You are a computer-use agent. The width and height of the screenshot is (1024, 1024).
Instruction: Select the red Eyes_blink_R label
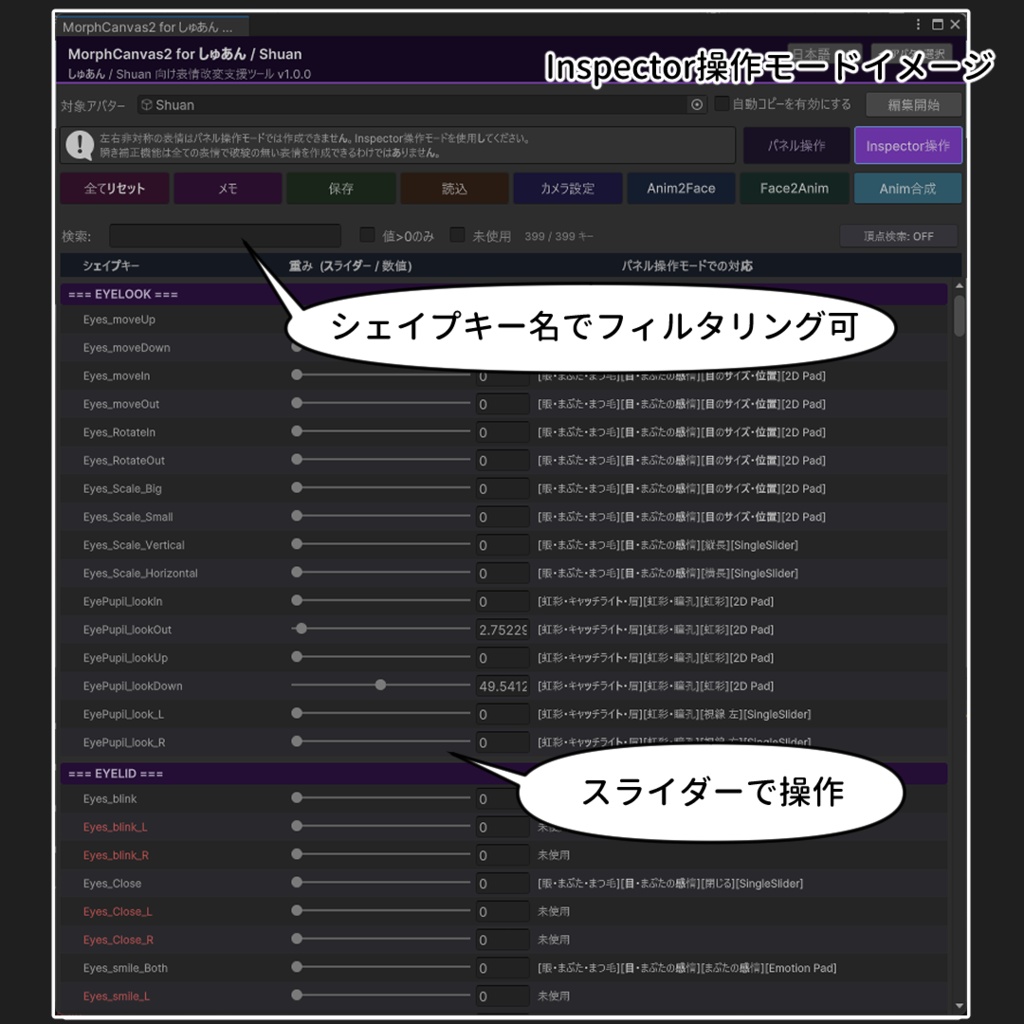point(116,855)
